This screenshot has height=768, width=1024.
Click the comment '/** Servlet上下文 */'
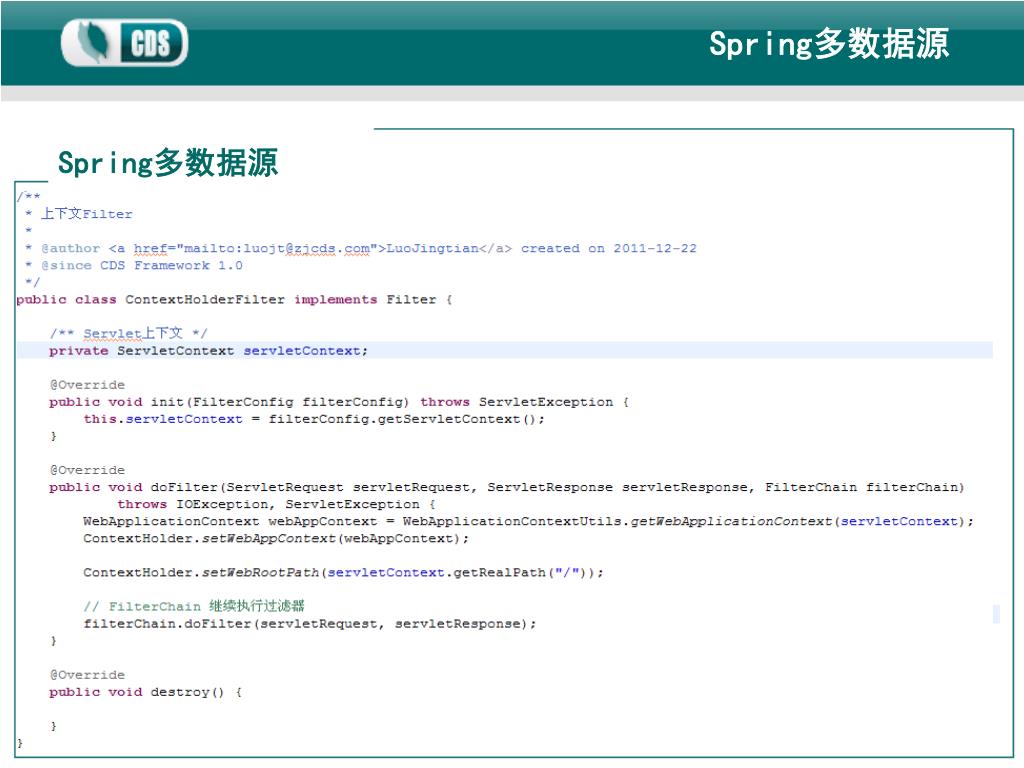pyautogui.click(x=129, y=333)
